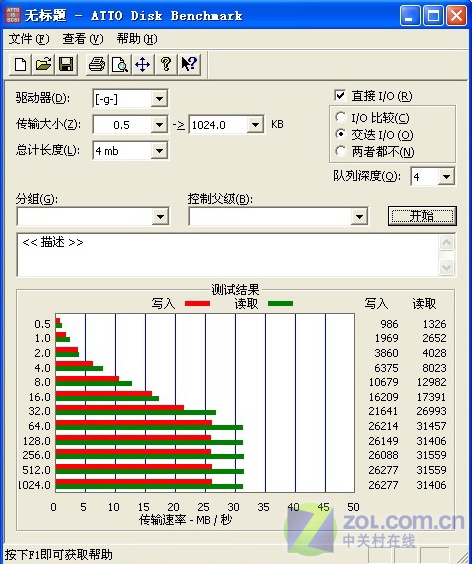Expand the 队列深度 queue depth dropdown
The width and height of the screenshot is (472, 564).
(446, 177)
